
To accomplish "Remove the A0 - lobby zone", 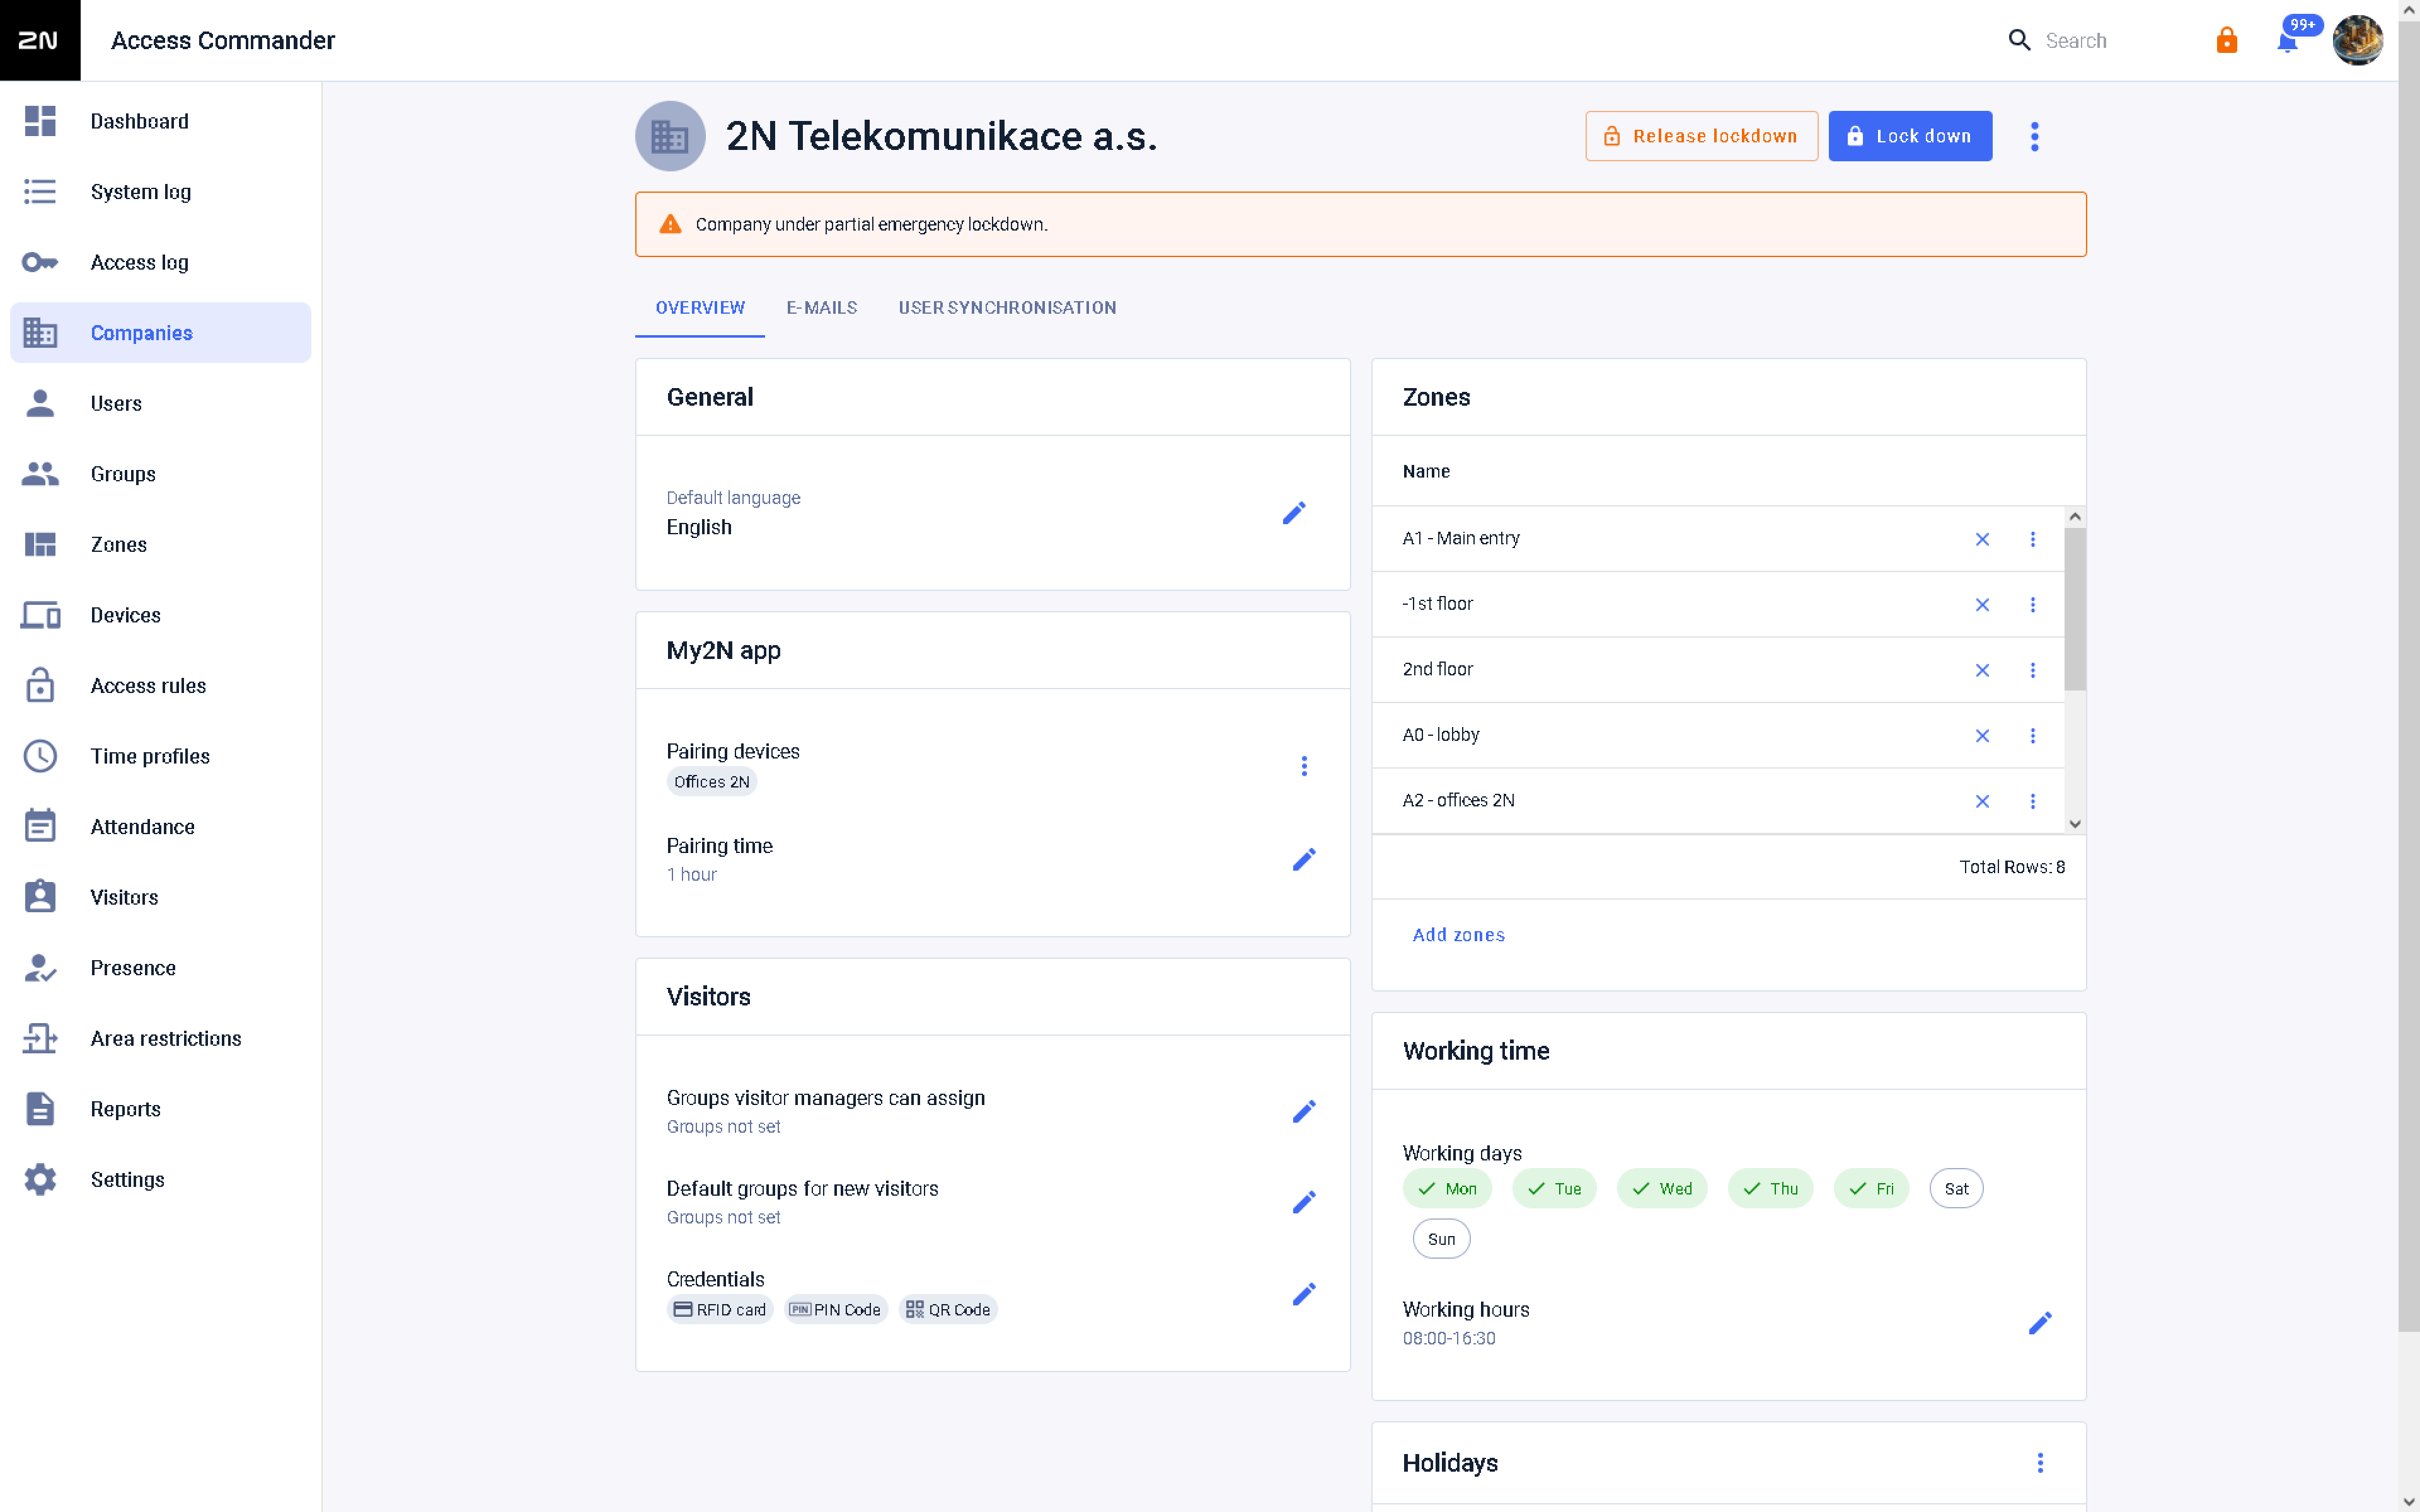I will [1982, 736].
